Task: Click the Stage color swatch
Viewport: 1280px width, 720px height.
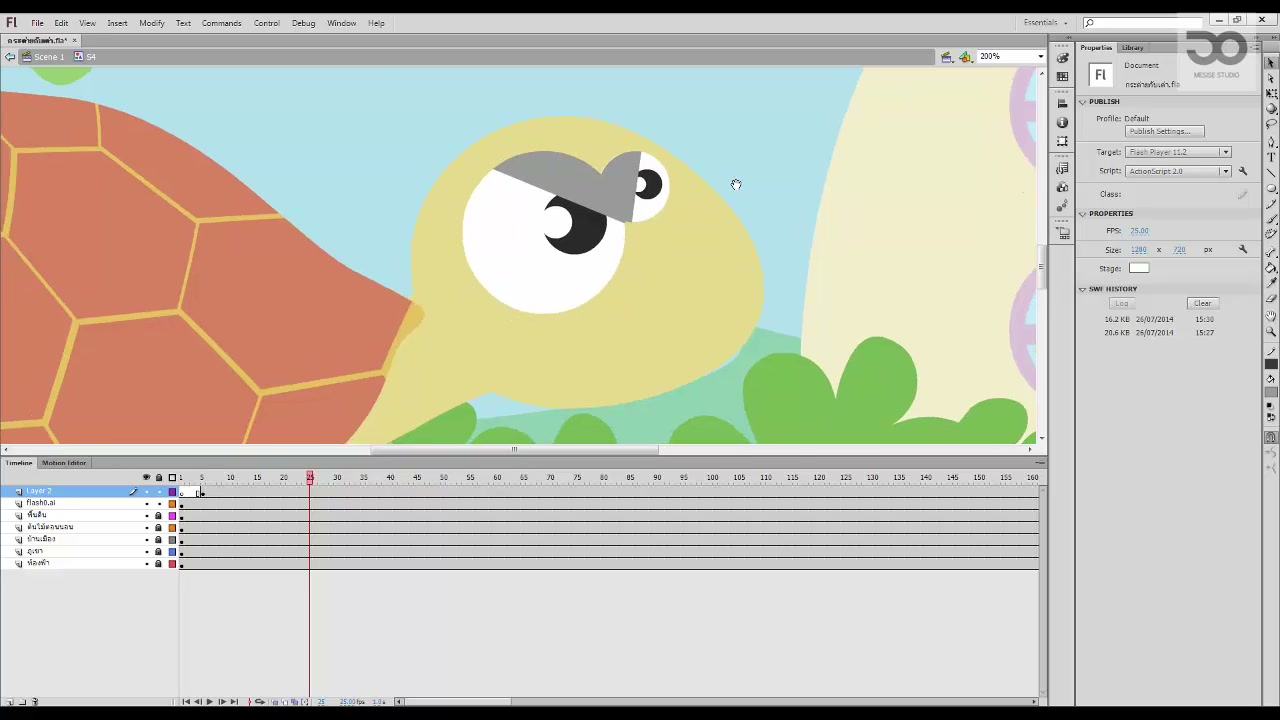Action: [1139, 268]
